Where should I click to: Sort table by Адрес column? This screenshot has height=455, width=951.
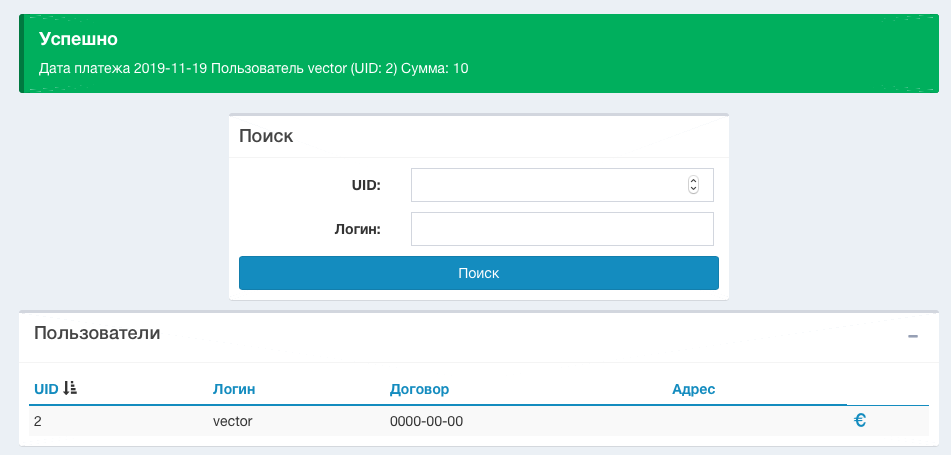693,389
